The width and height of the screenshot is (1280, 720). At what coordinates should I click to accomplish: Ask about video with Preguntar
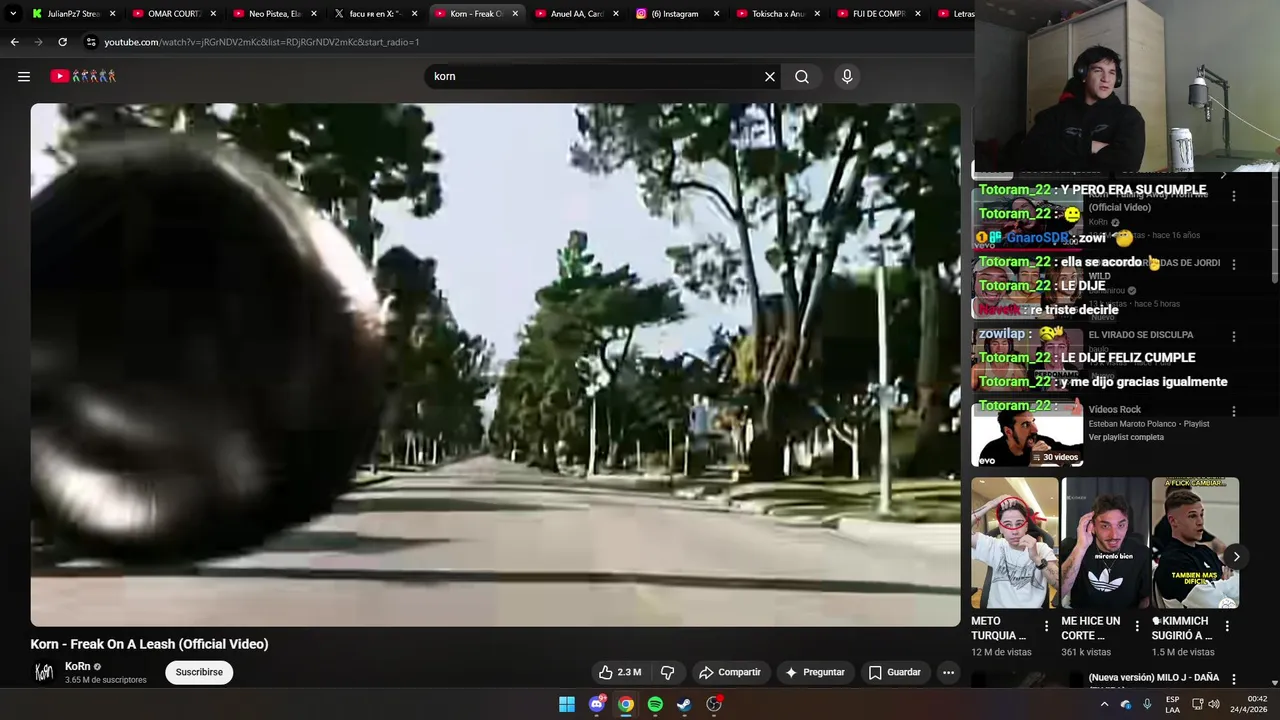tap(816, 672)
